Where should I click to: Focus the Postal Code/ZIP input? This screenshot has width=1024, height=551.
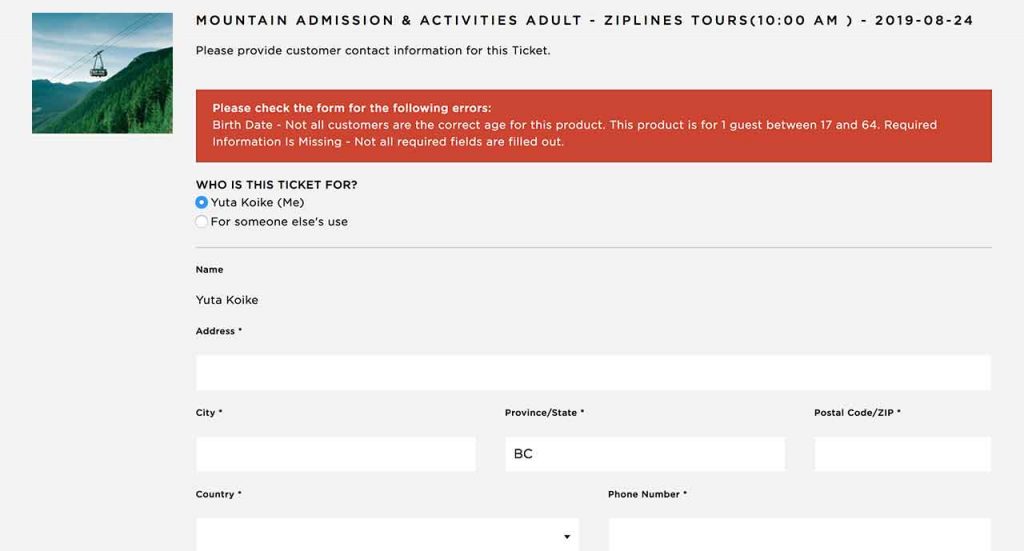[902, 454]
